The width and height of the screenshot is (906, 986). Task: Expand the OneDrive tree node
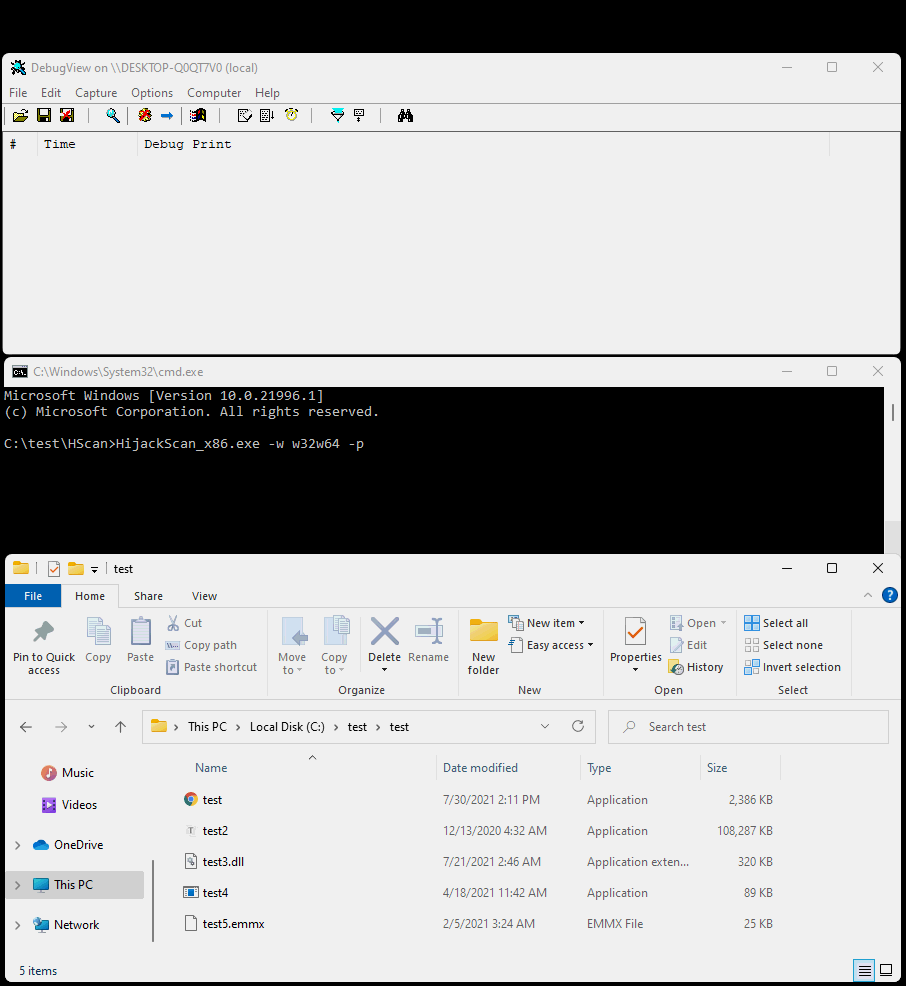point(18,845)
